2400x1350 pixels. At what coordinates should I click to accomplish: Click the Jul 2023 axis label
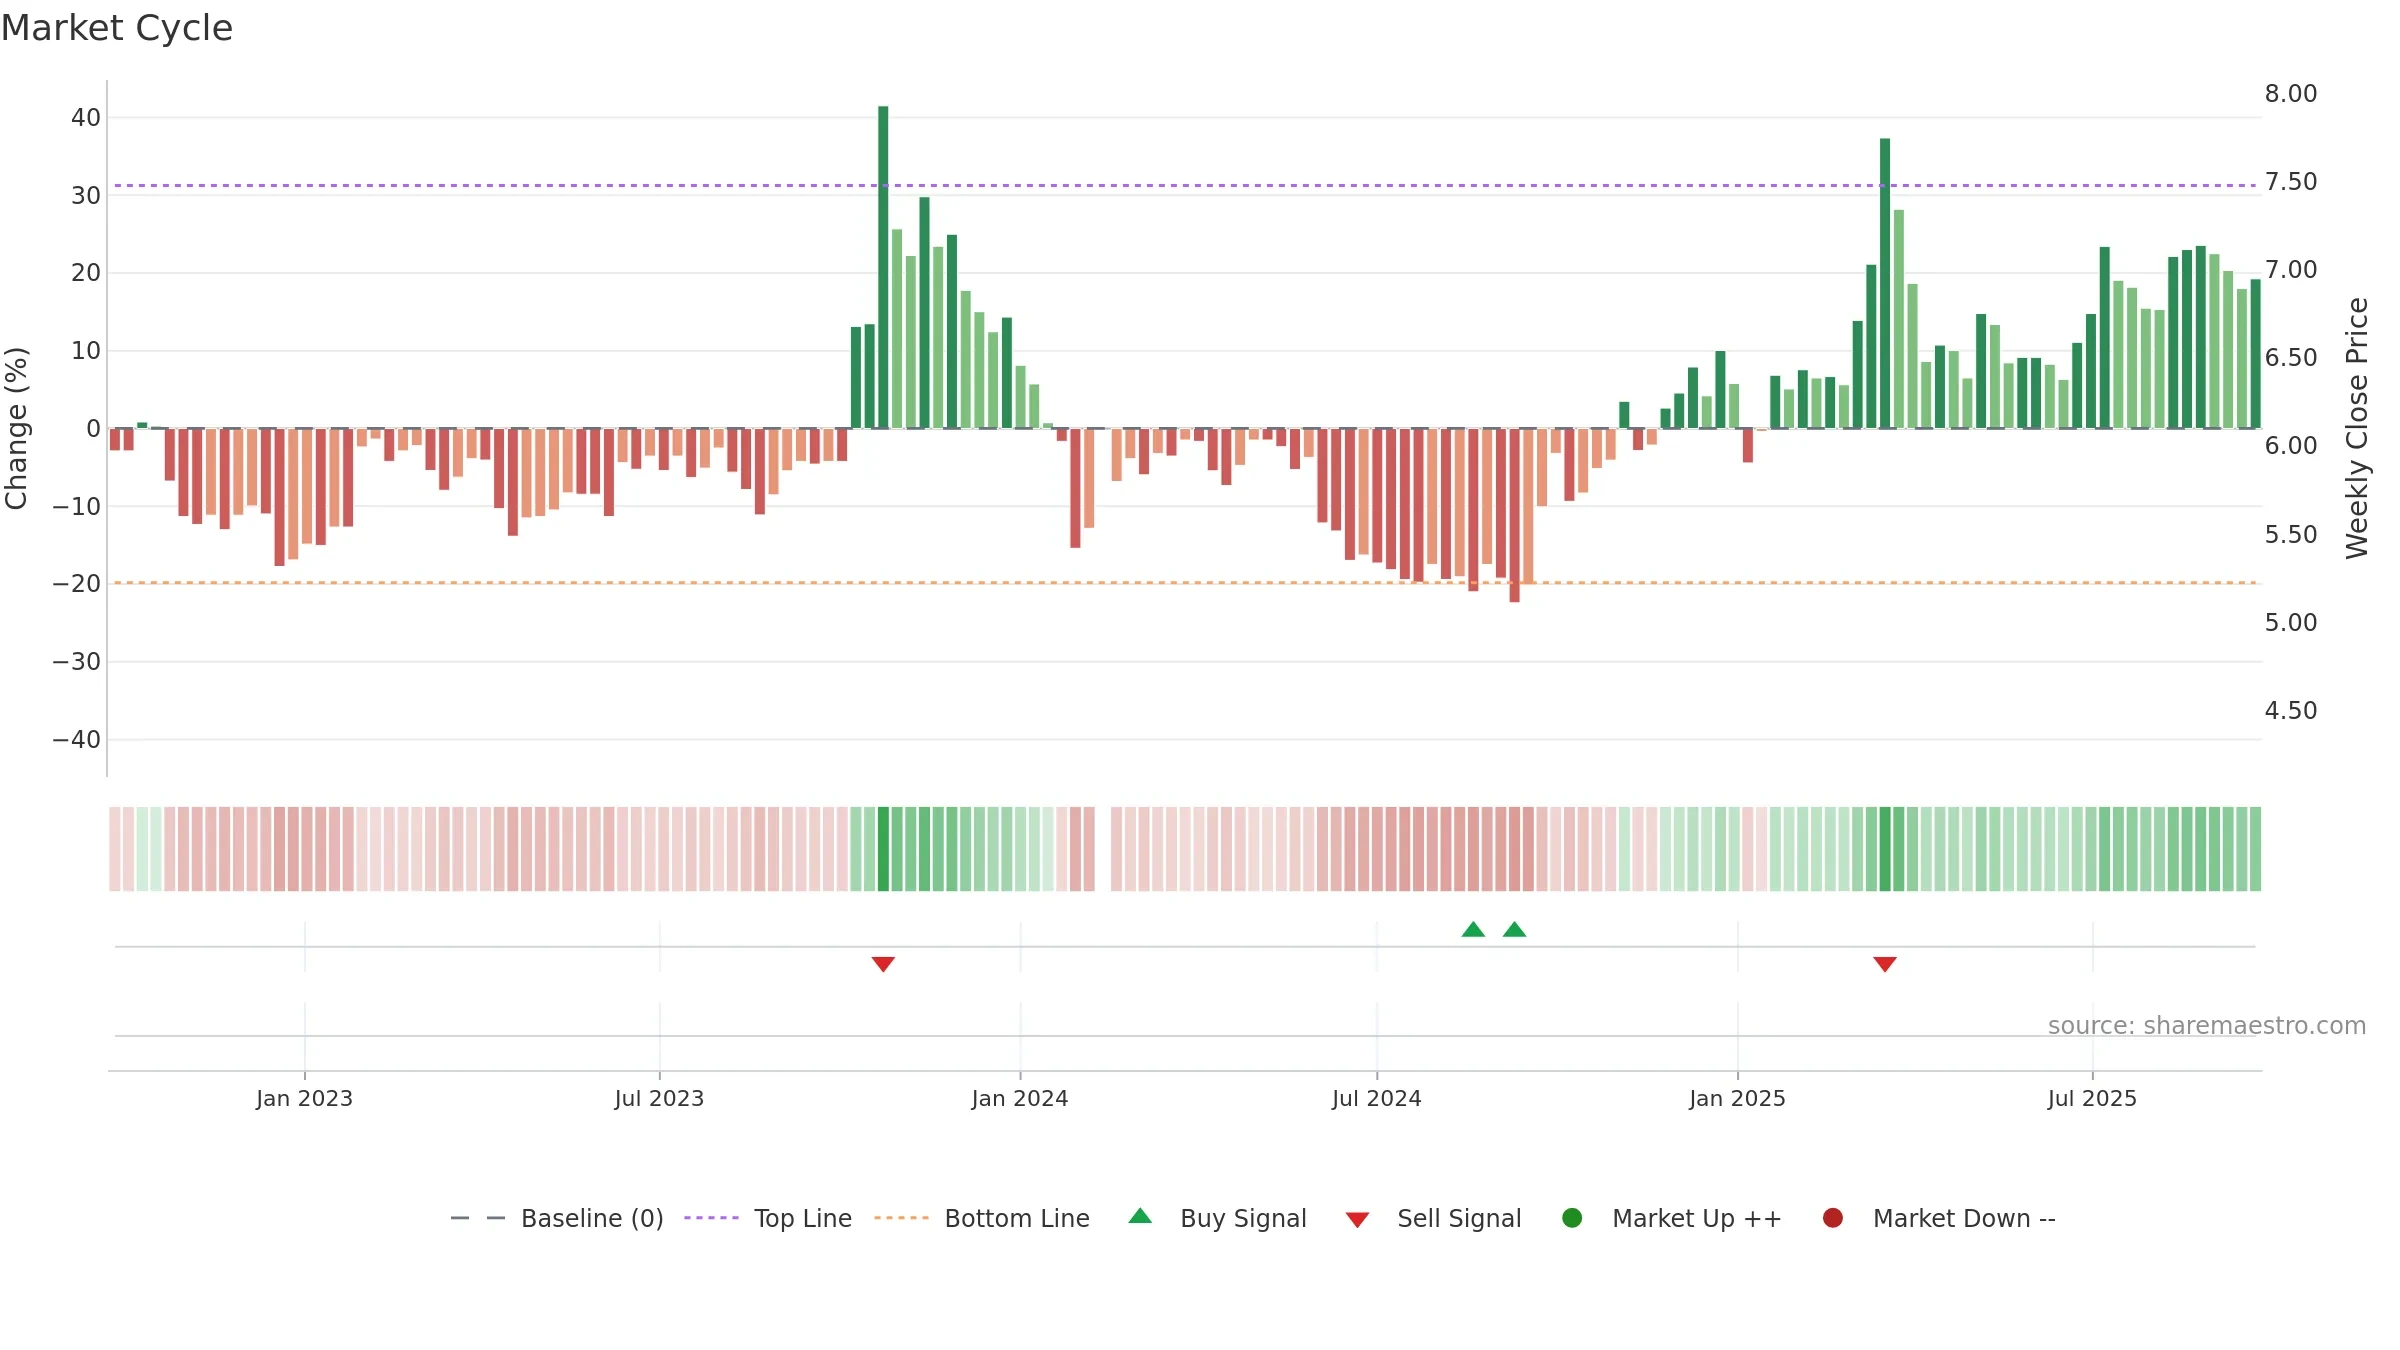tap(659, 1098)
